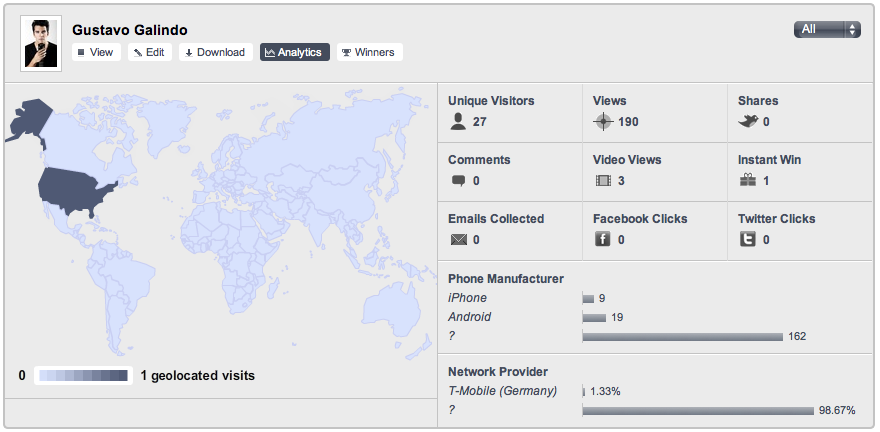The image size is (880, 432).
Task: Click the Edit button
Action: coord(150,52)
